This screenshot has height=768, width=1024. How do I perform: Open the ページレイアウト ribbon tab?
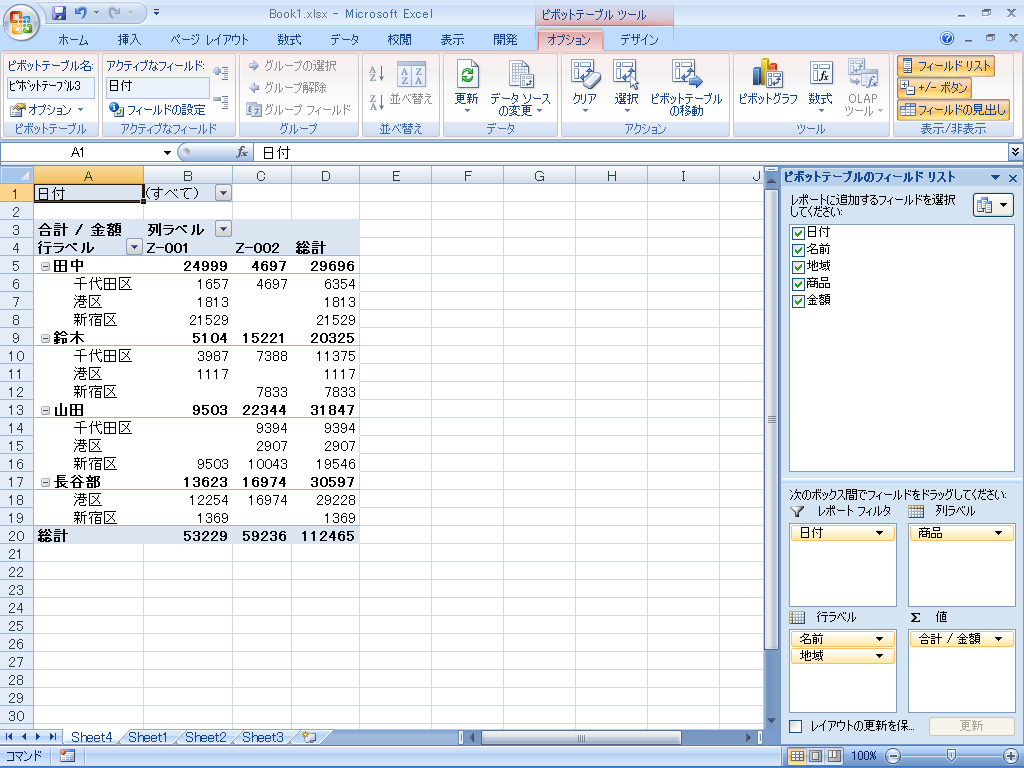click(209, 40)
